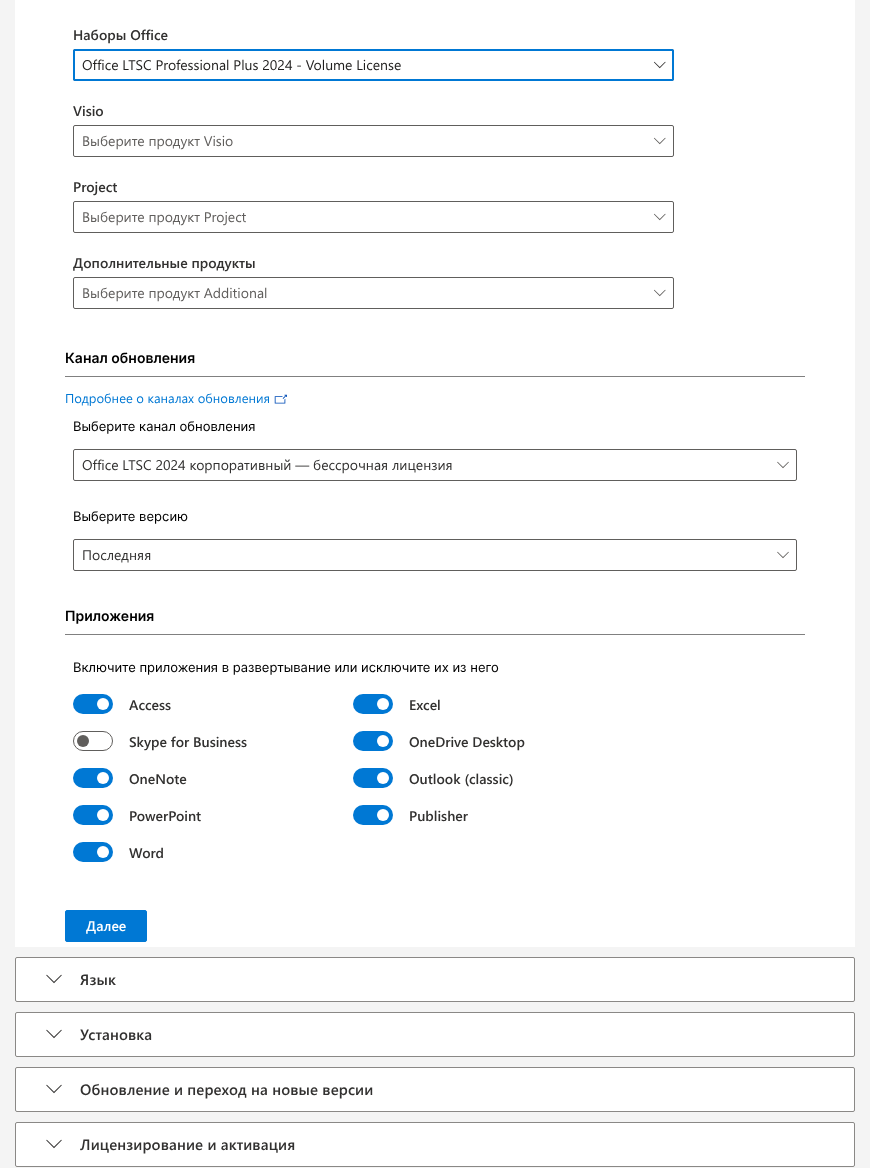Switch off the Word toggle

coord(93,852)
